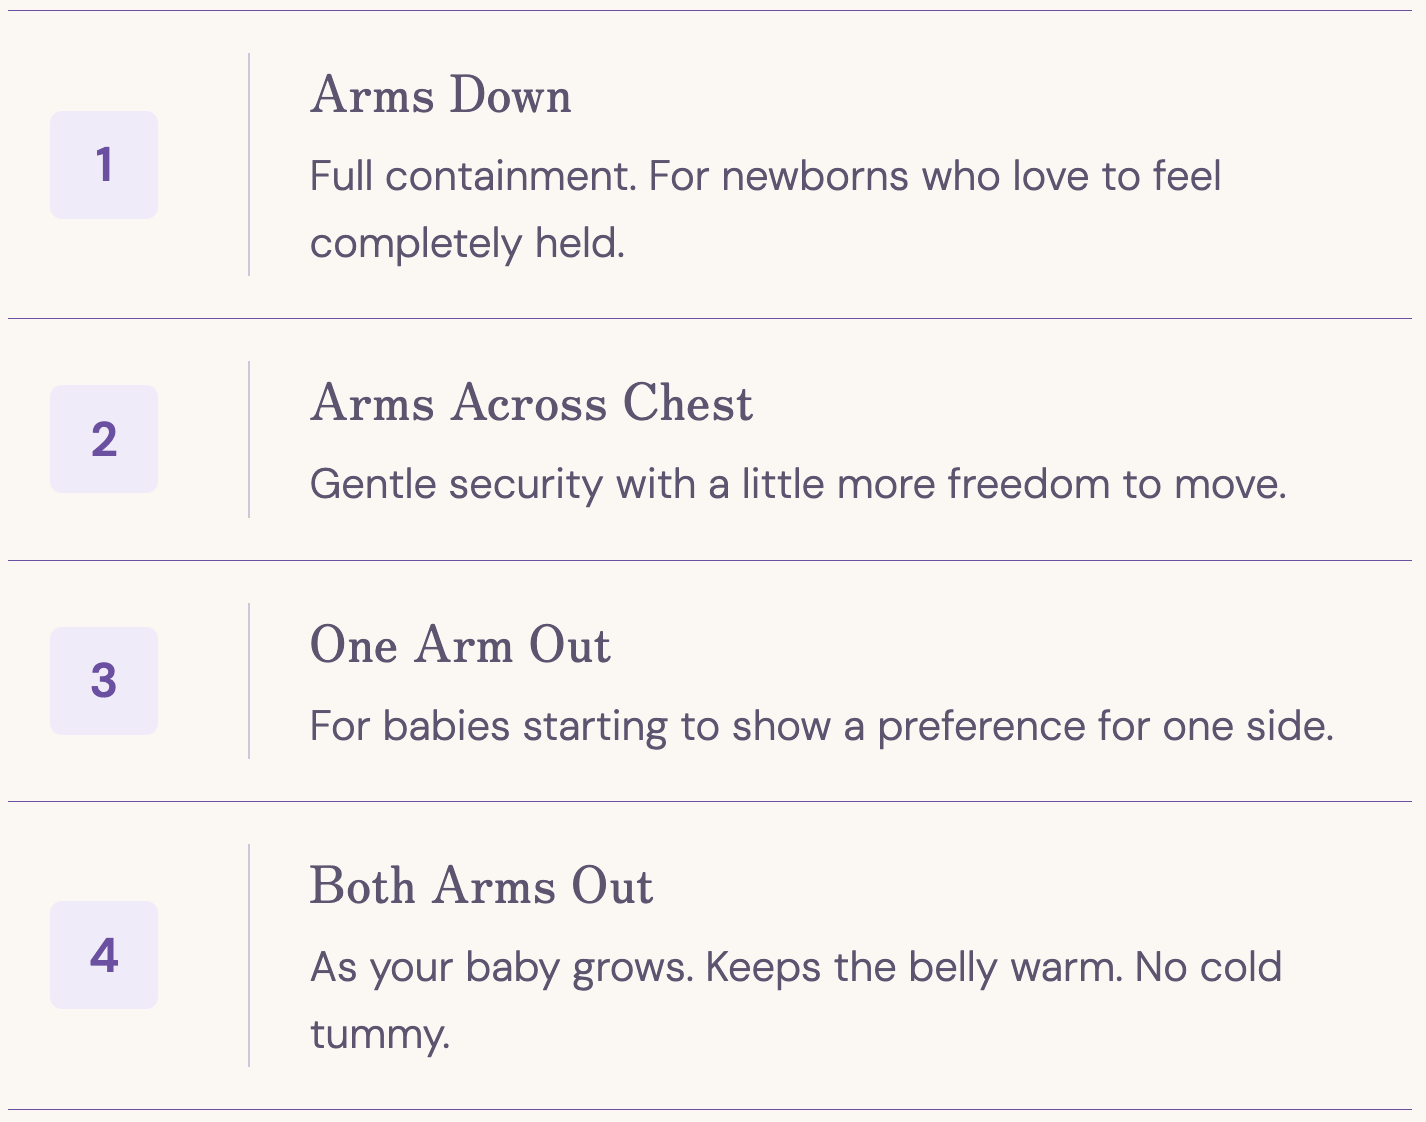Select the Arms Down heading

point(441,96)
